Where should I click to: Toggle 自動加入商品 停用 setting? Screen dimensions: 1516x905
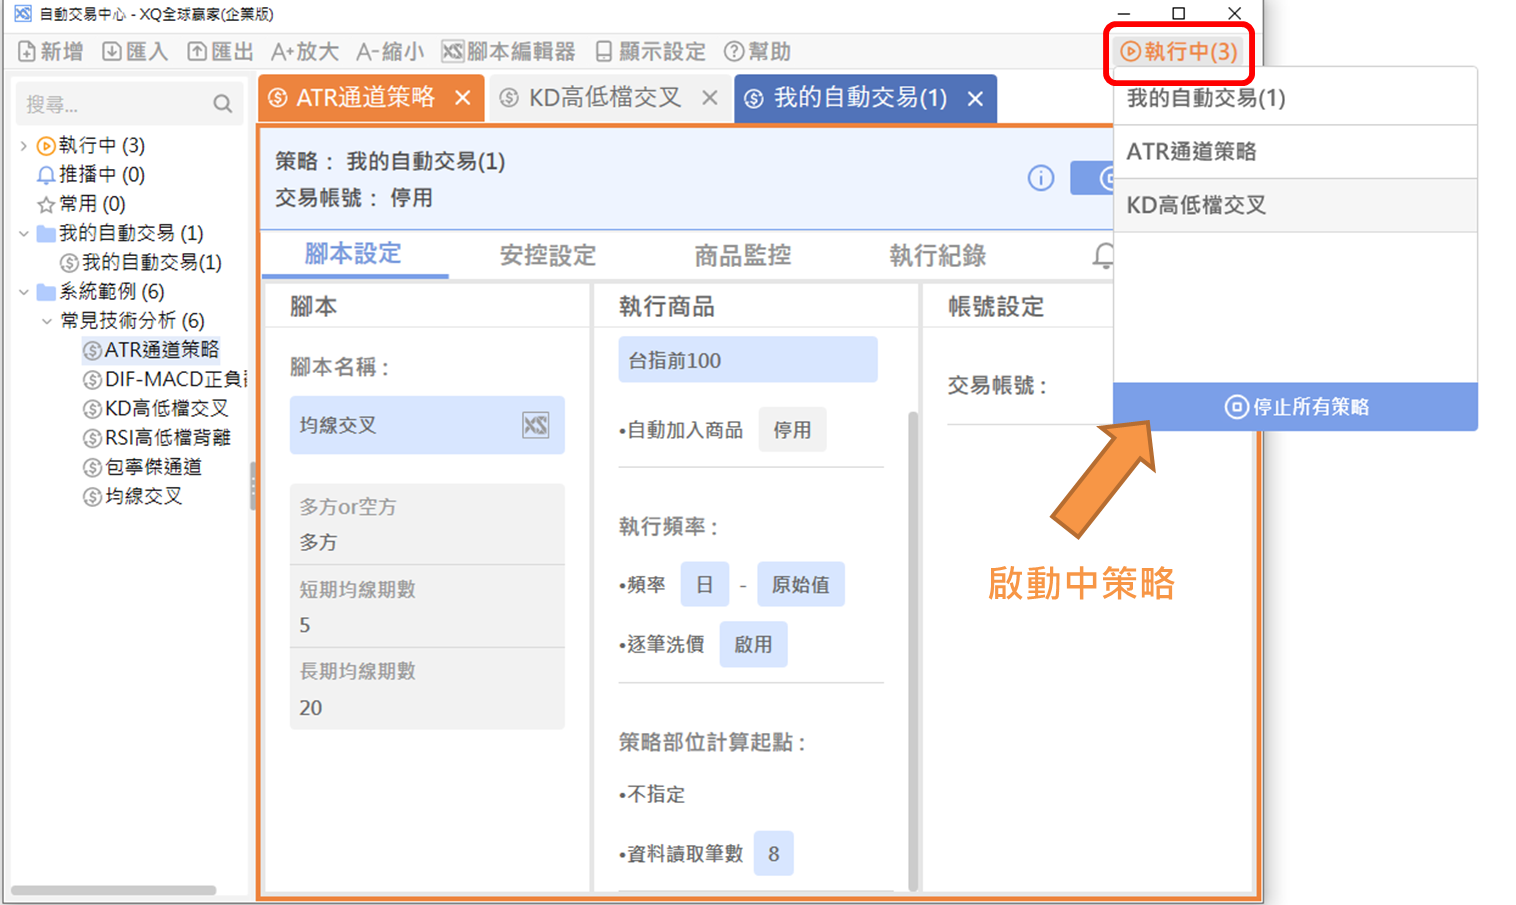(791, 430)
